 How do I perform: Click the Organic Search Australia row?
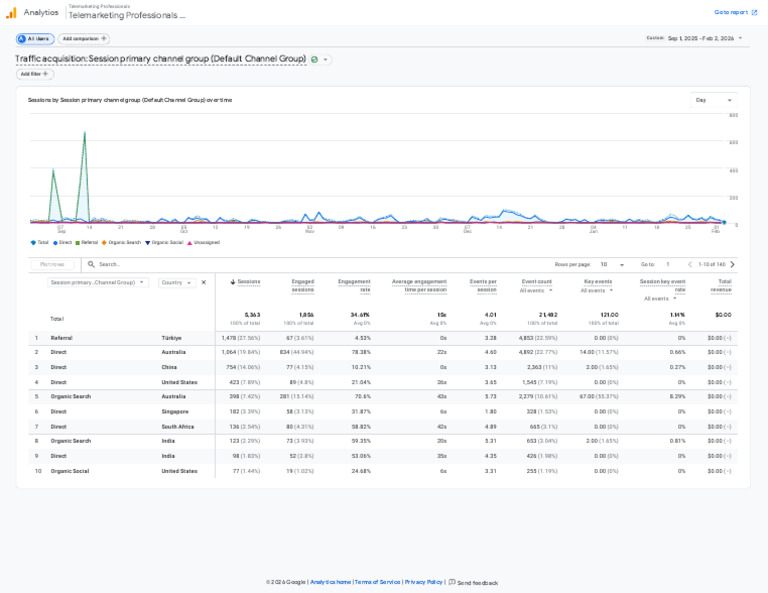pyautogui.click(x=383, y=397)
